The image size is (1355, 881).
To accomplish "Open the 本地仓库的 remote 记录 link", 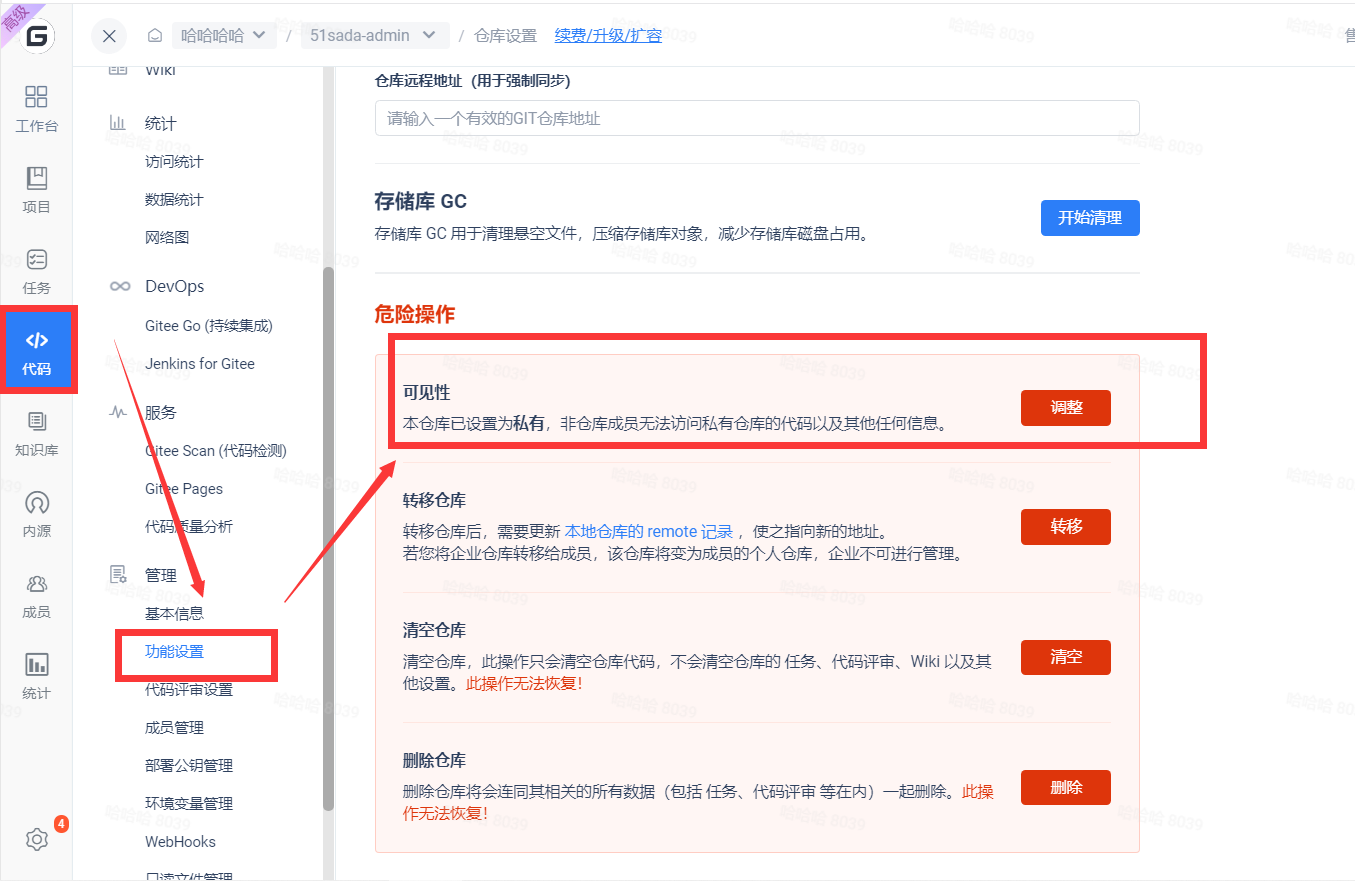I will pos(649,532).
